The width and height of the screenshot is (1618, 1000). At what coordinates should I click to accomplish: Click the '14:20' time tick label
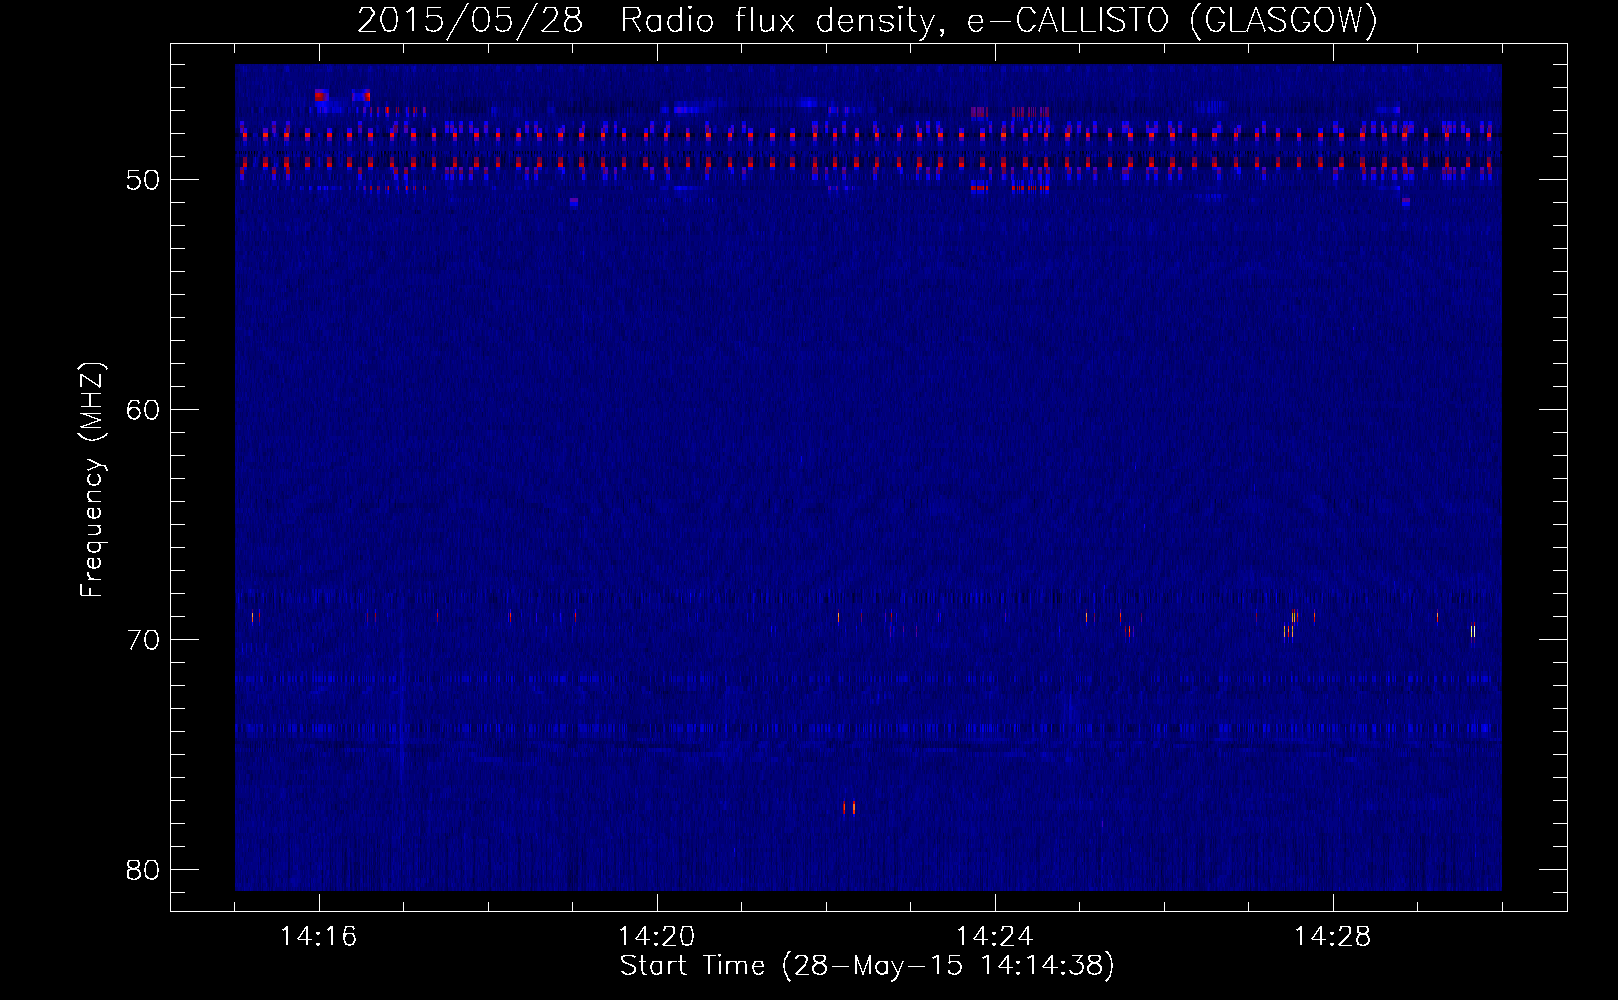tap(656, 937)
